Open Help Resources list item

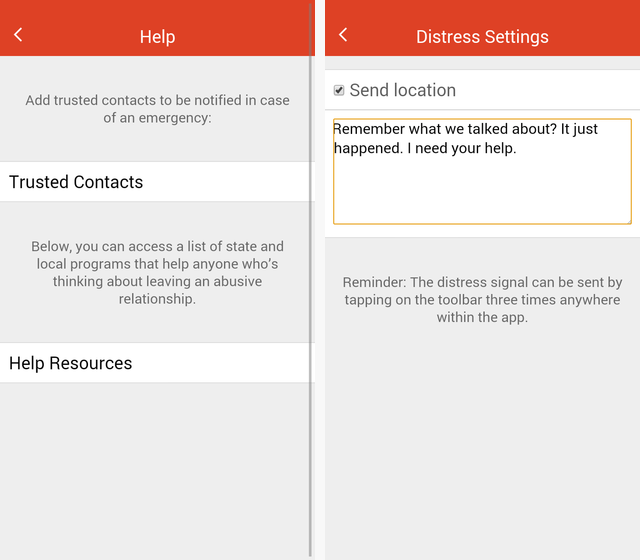coord(157,363)
